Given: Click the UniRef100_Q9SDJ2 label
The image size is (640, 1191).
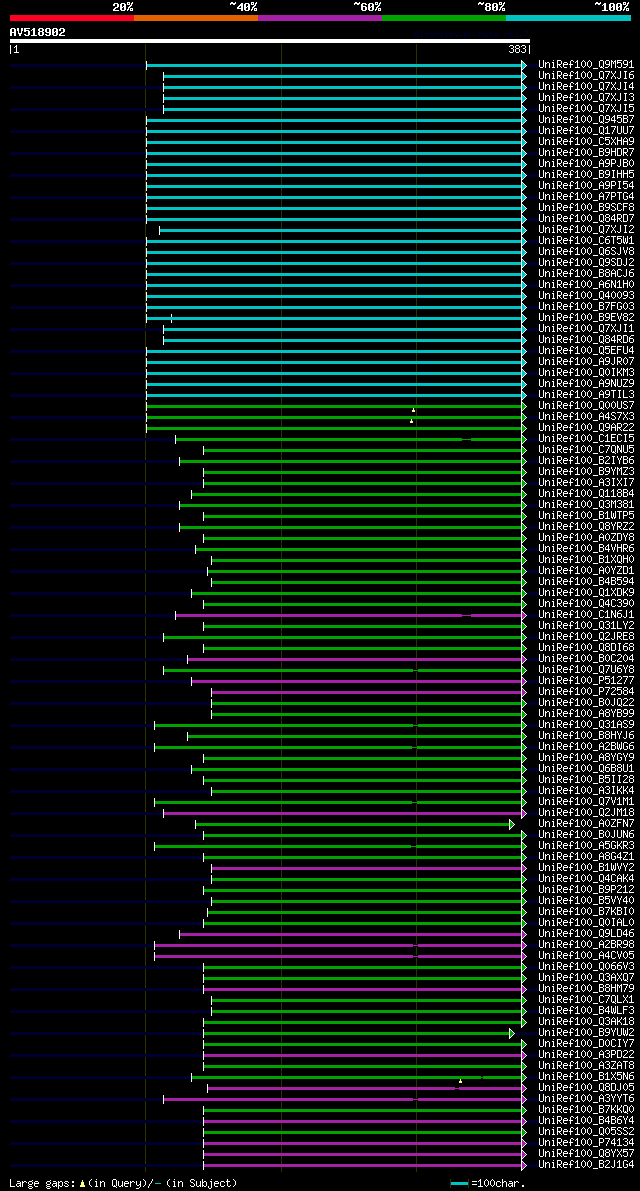Looking at the screenshot, I should [x=585, y=263].
